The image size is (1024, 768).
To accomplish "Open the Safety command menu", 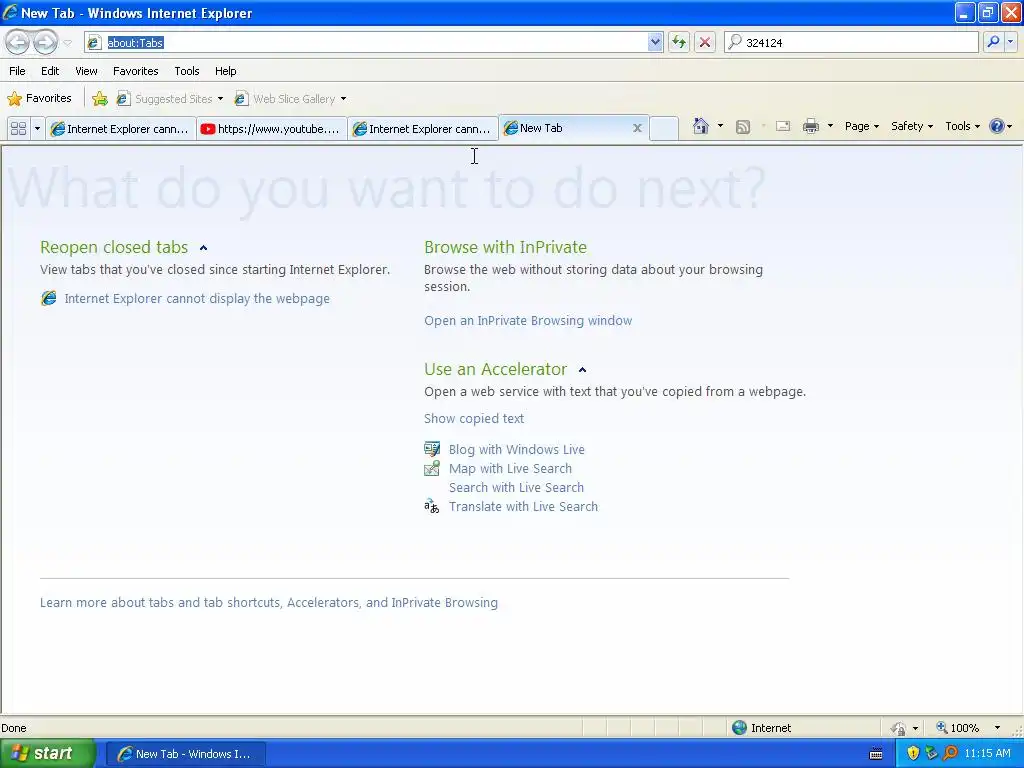I will click(x=912, y=127).
